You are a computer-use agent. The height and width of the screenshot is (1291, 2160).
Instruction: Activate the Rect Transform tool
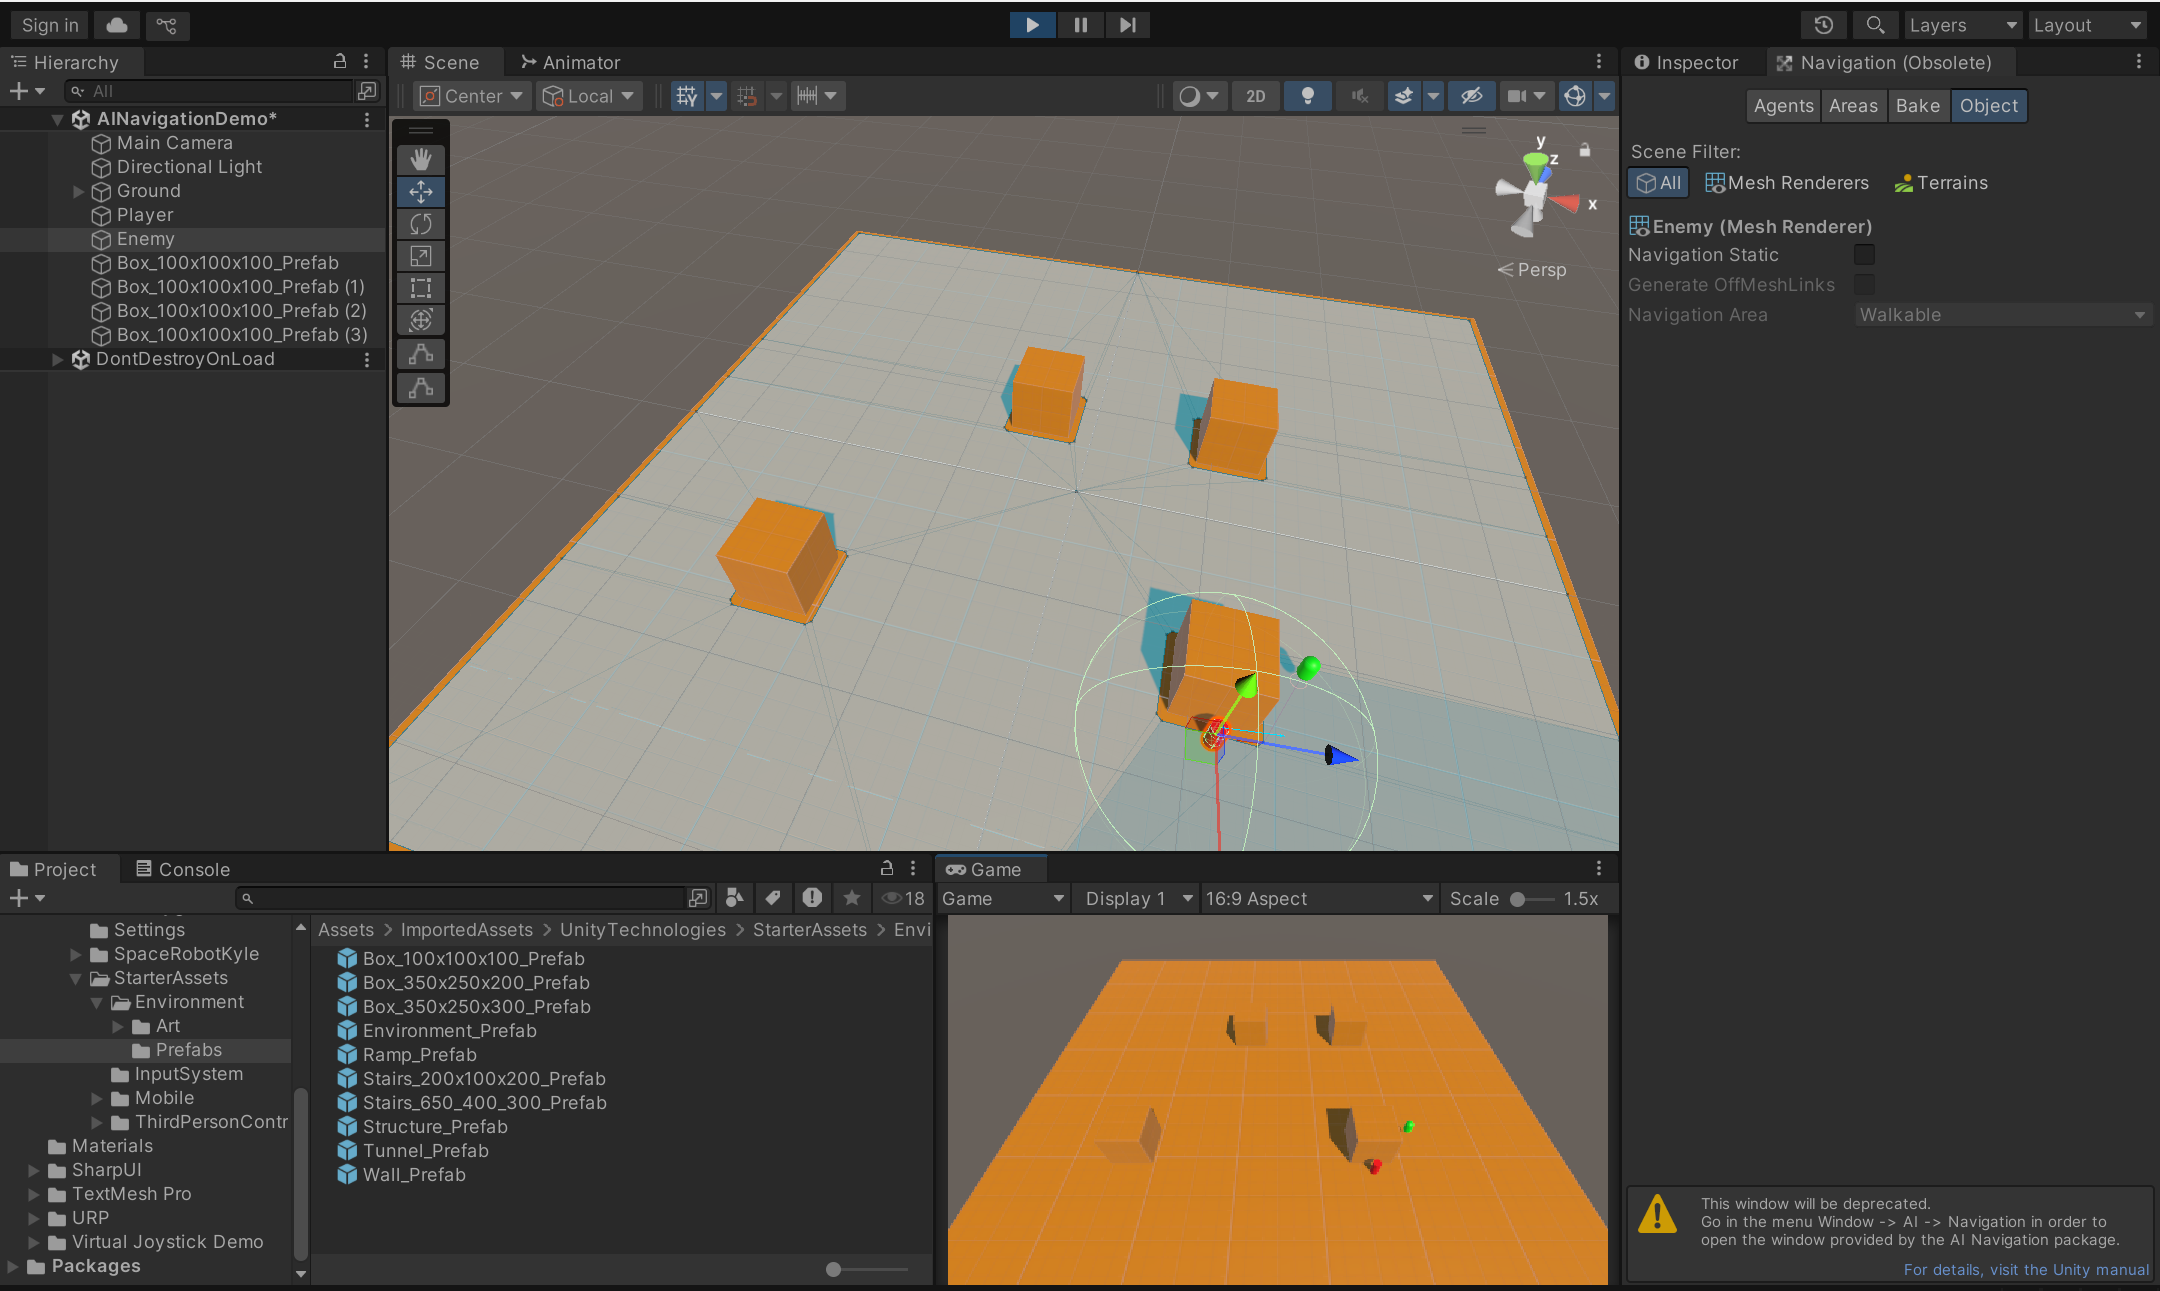(420, 288)
